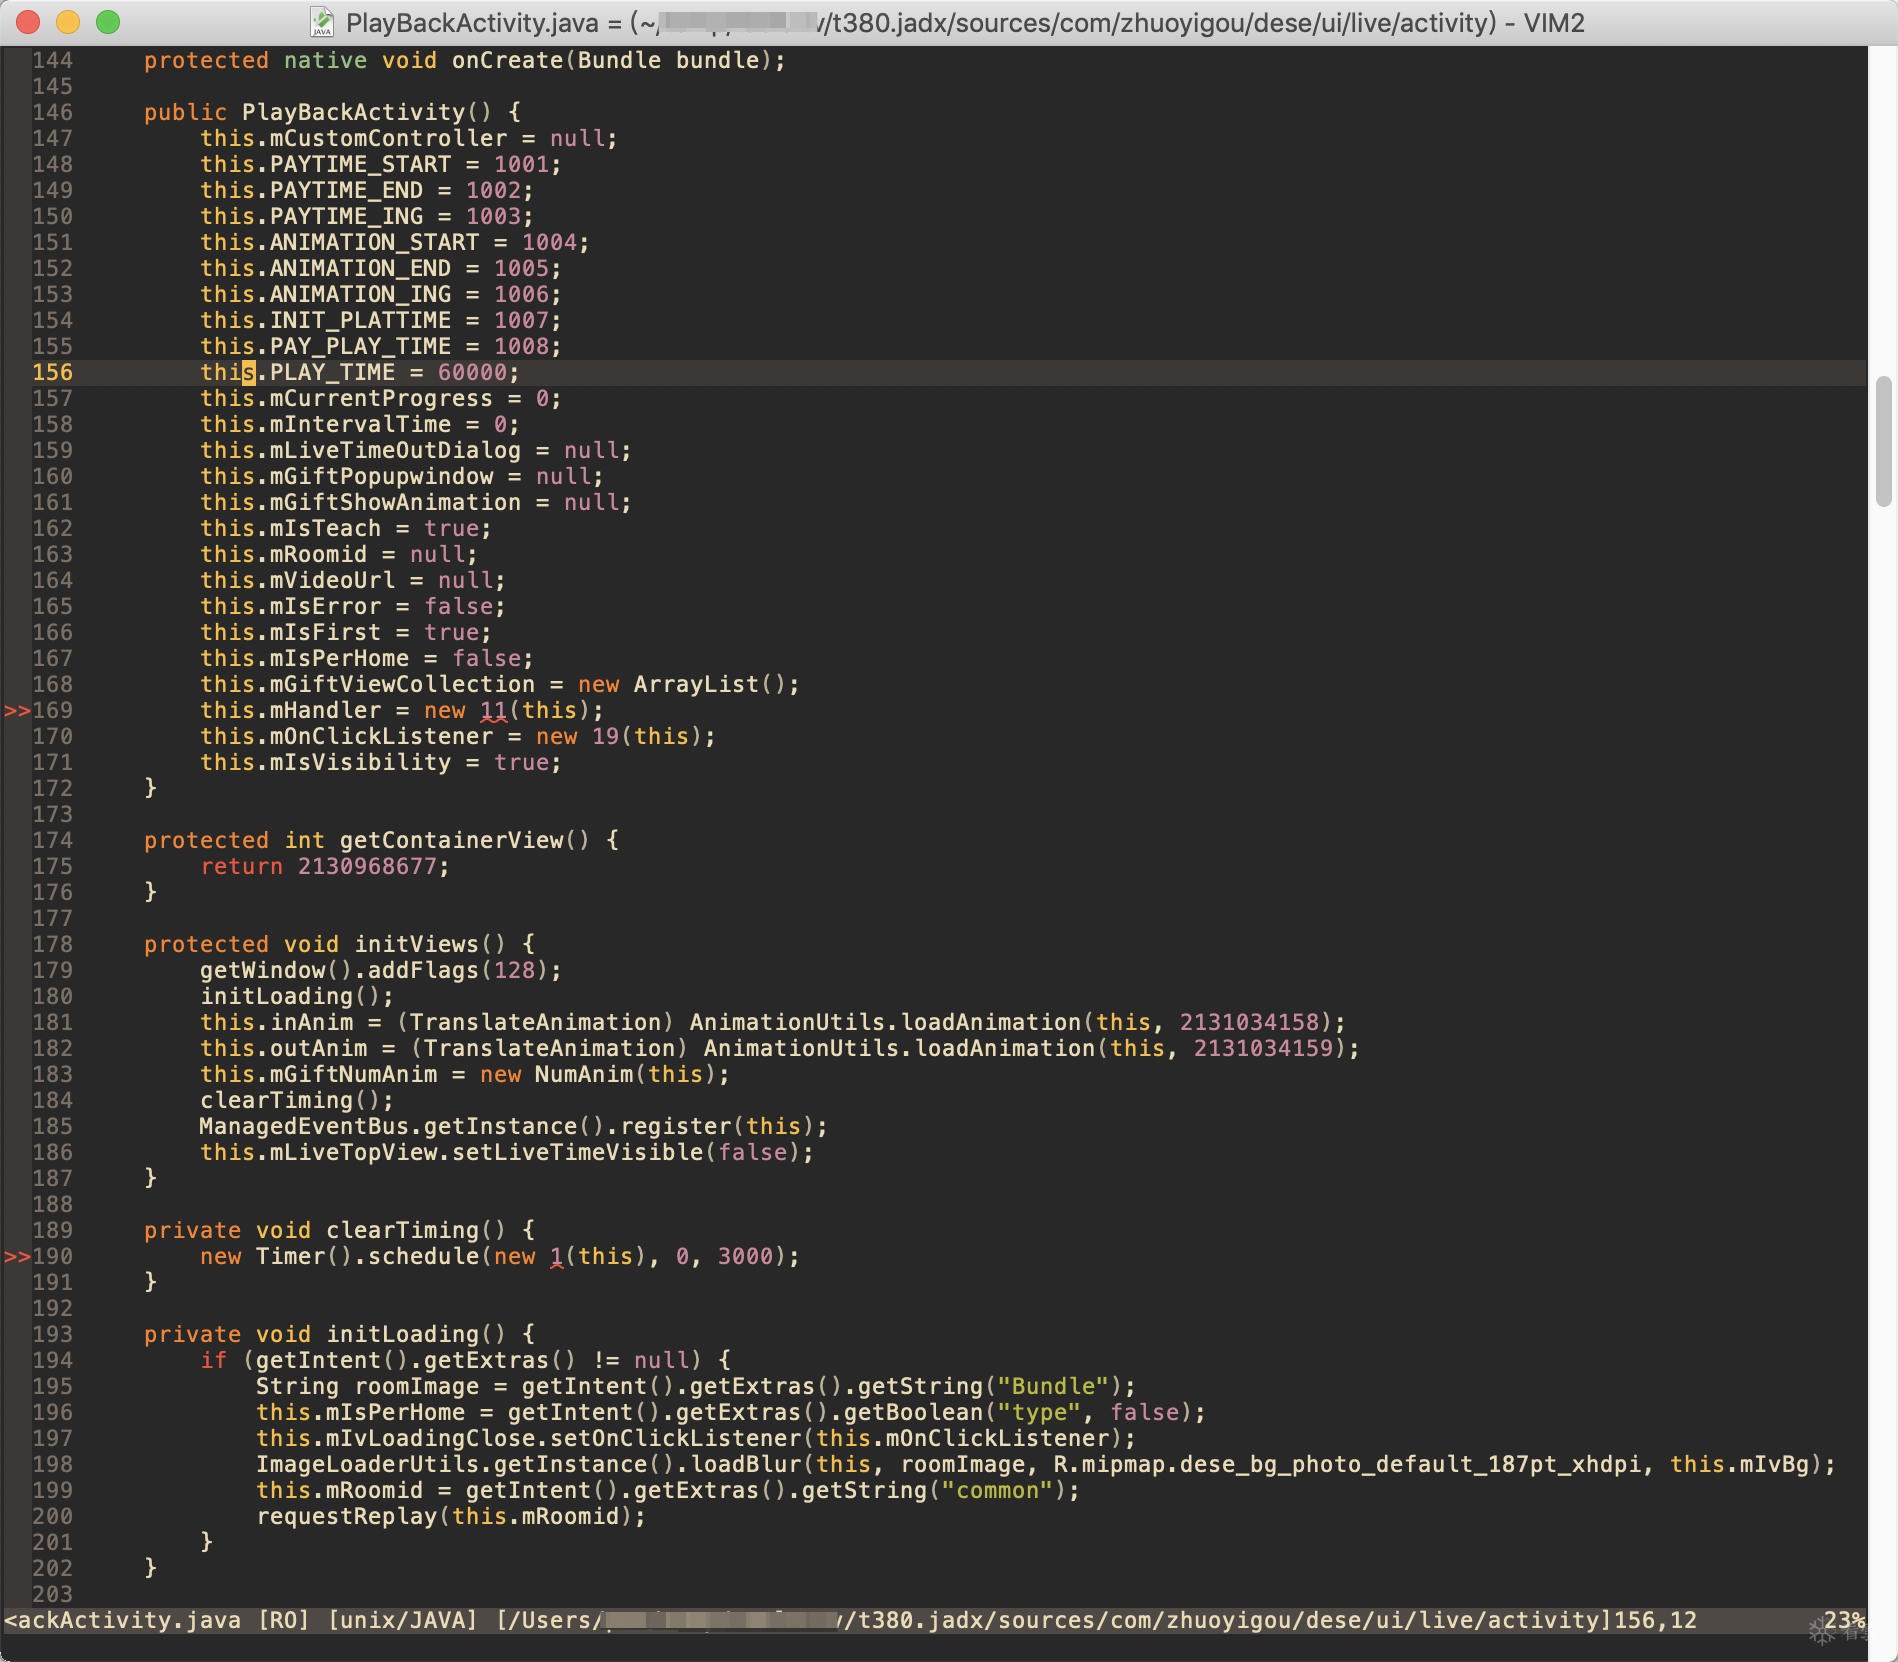Click 'clearTiming()' declaration on line 189
This screenshot has height=1662, width=1898.
tap(416, 1231)
